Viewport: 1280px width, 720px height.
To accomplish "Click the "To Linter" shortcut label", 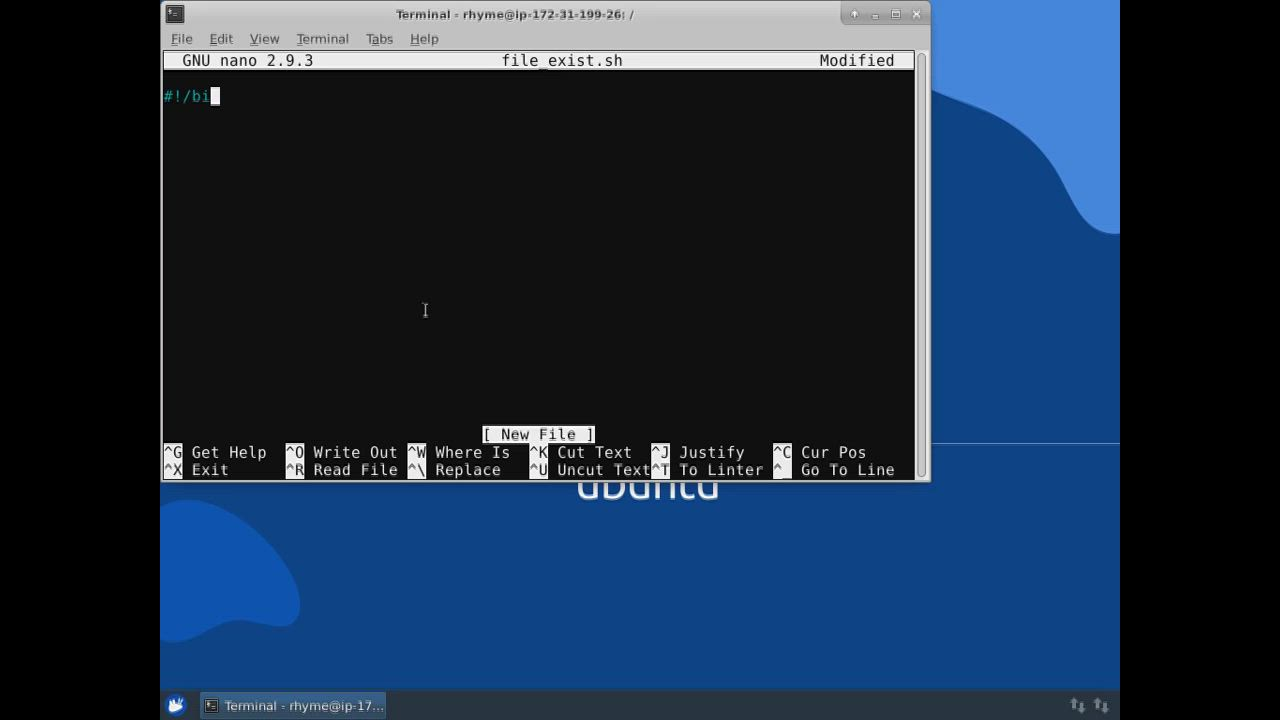I will pos(721,470).
